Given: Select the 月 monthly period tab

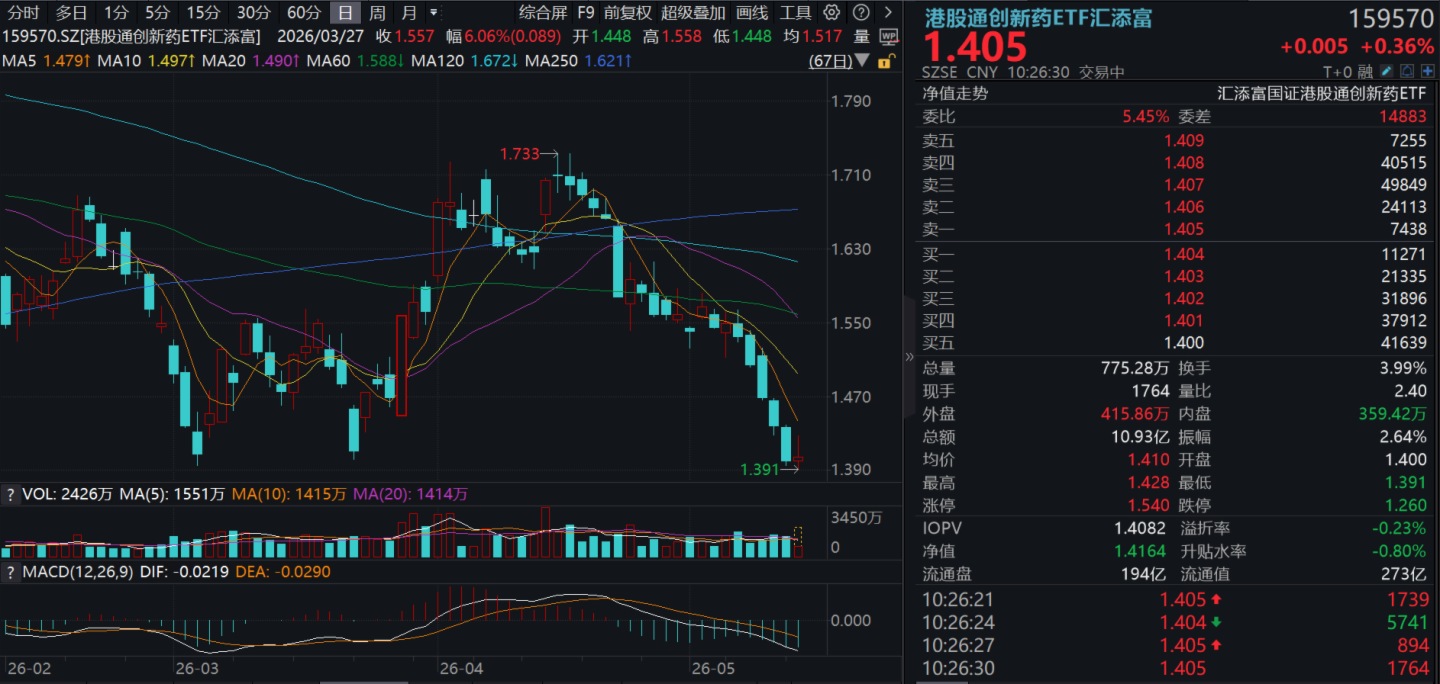Looking at the screenshot, I should click(409, 13).
